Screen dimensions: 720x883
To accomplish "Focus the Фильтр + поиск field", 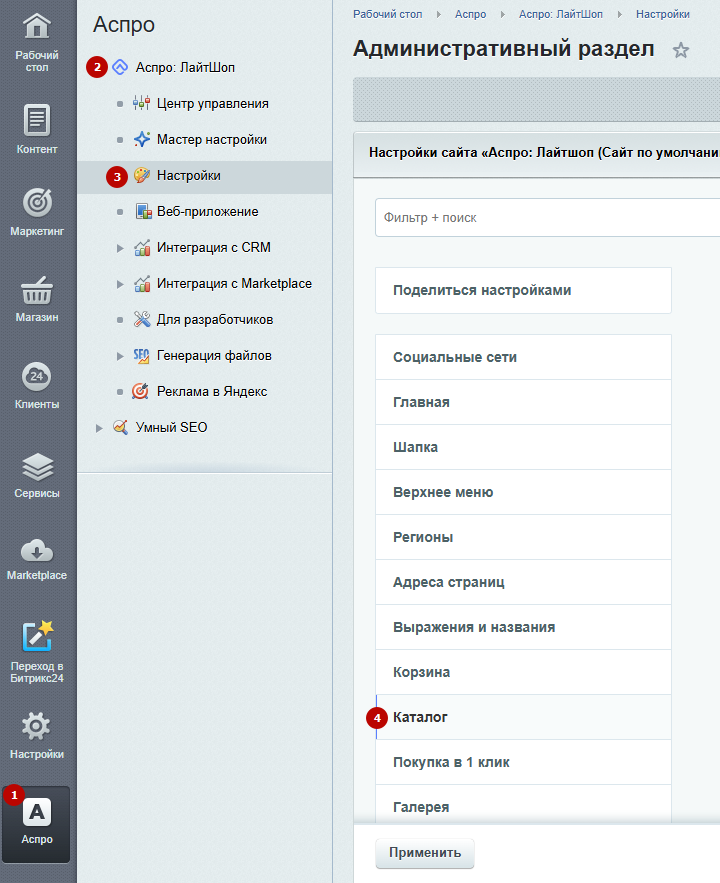I will tap(547, 217).
